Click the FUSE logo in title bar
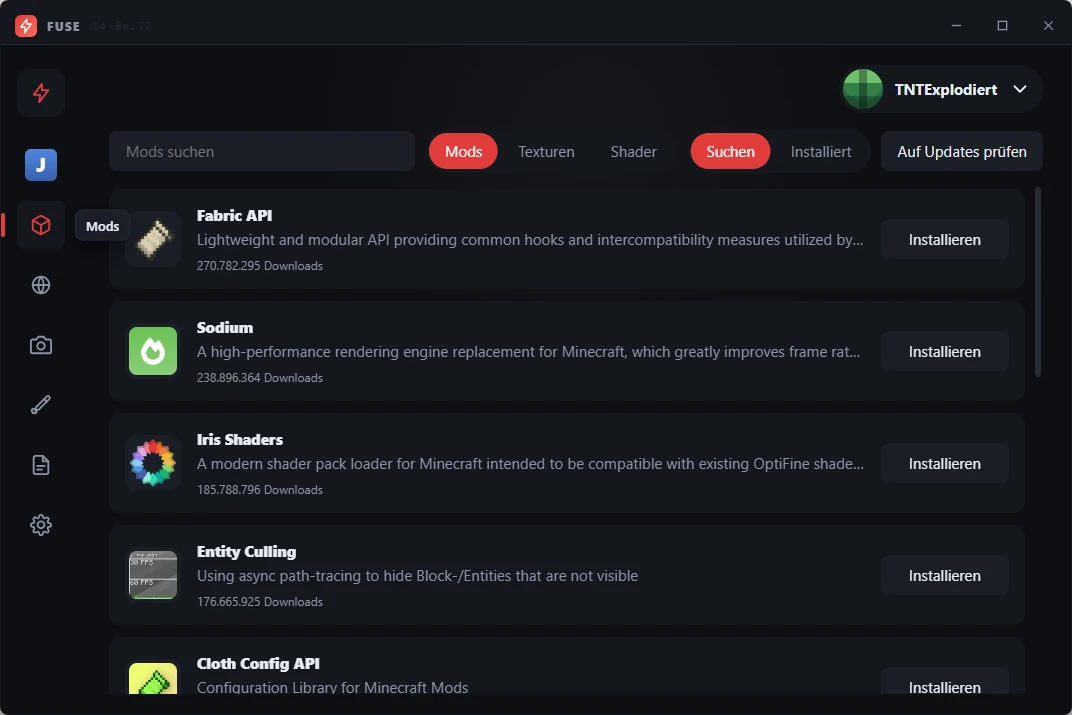Screen dimensions: 1072x715 (x=26, y=26)
